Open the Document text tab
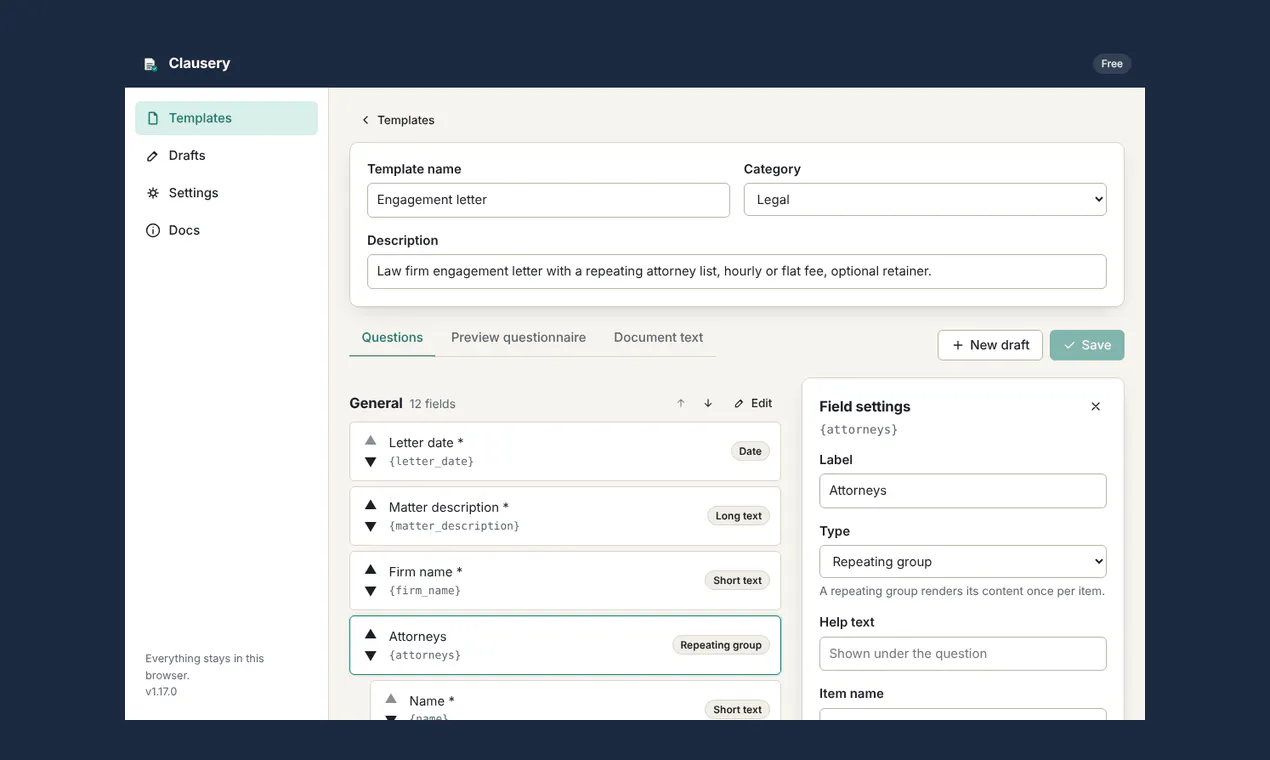 [658, 338]
